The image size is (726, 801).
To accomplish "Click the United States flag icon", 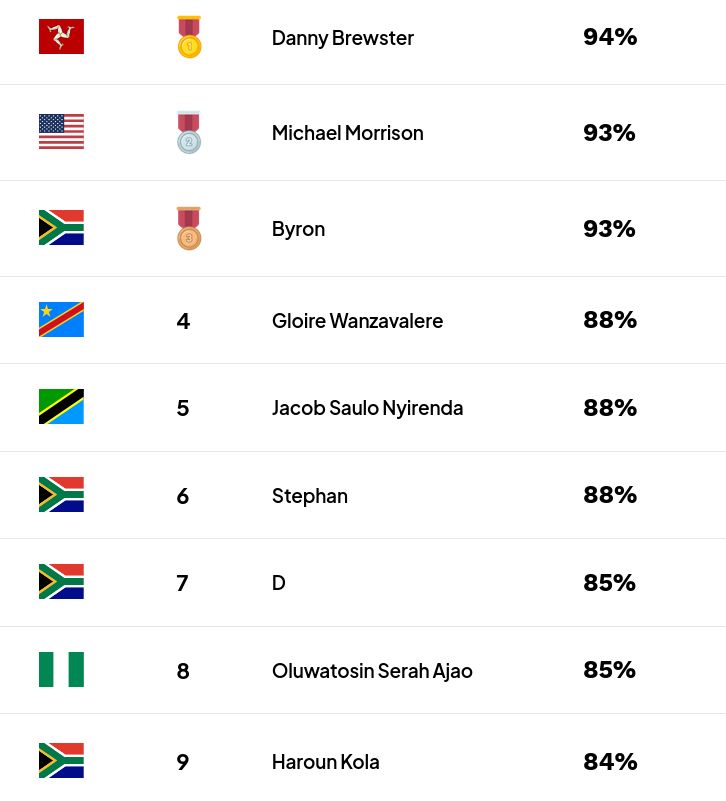I will [61, 132].
